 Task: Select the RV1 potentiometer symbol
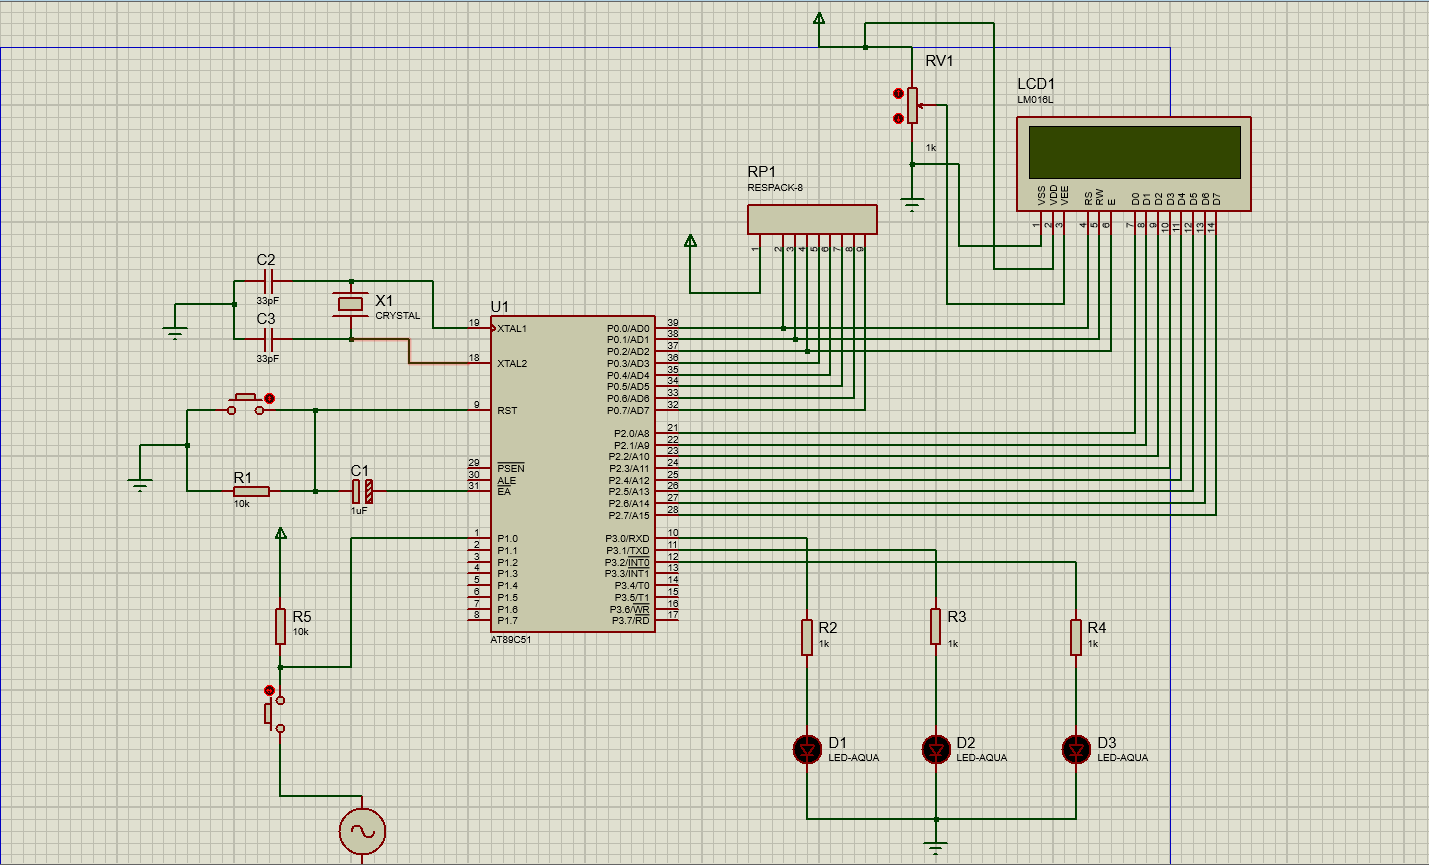(x=913, y=104)
